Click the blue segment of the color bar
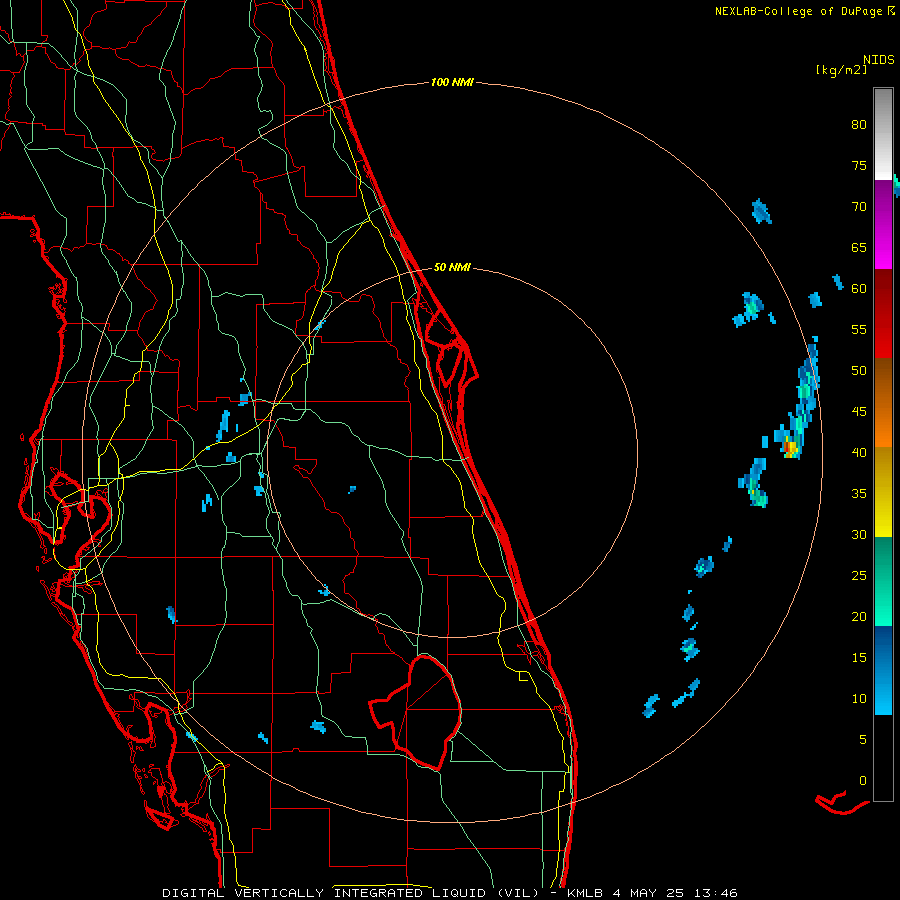Viewport: 900px width, 900px height. 883,670
